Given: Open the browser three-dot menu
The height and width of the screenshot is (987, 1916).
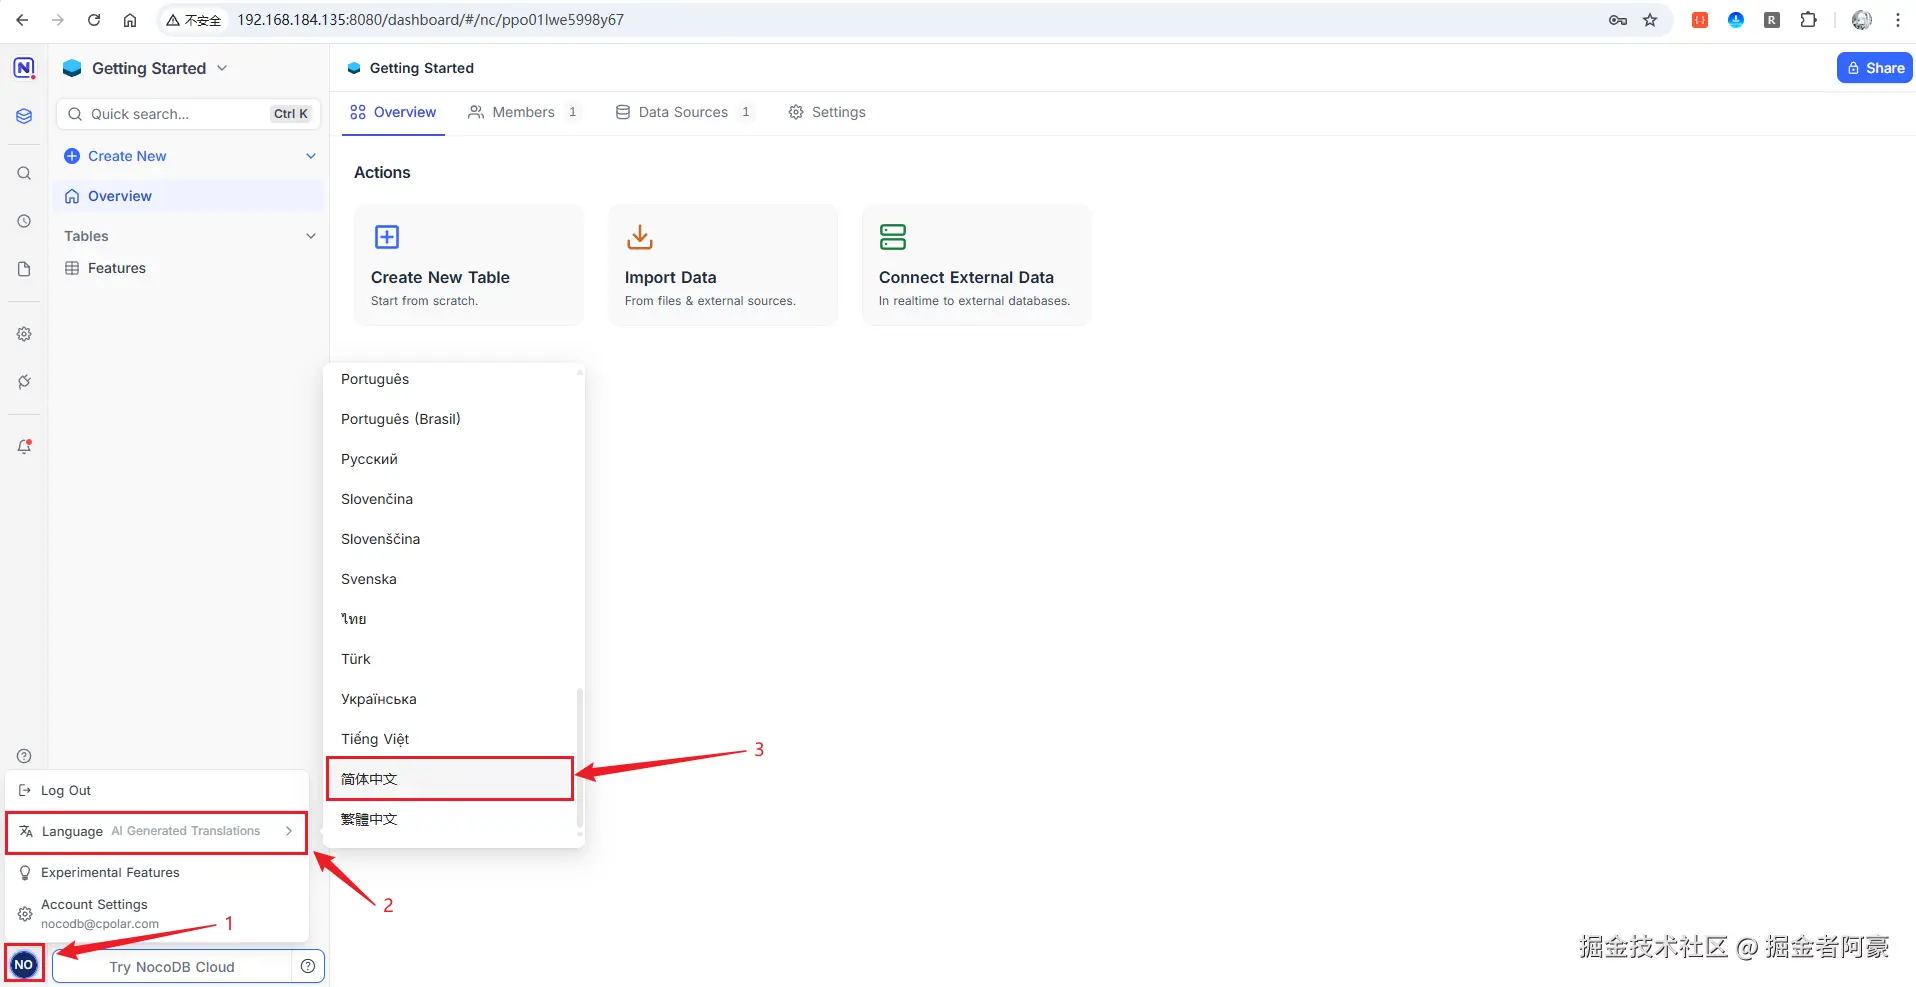Looking at the screenshot, I should point(1898,20).
